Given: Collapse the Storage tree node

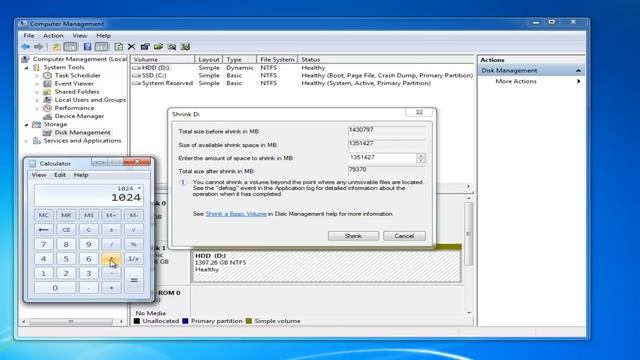Looking at the screenshot, I should coord(27,125).
